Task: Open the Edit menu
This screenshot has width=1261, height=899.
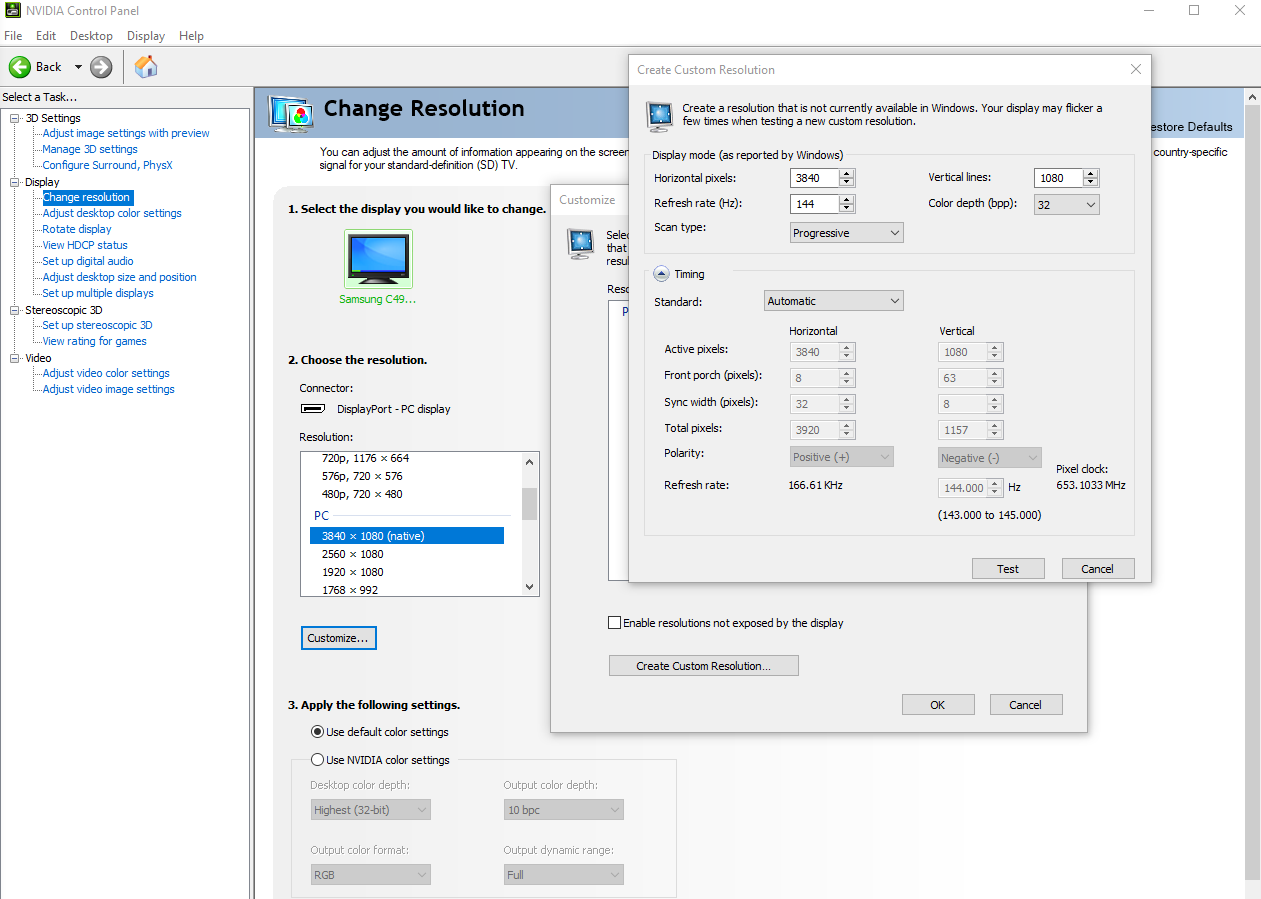Action: click(x=46, y=36)
